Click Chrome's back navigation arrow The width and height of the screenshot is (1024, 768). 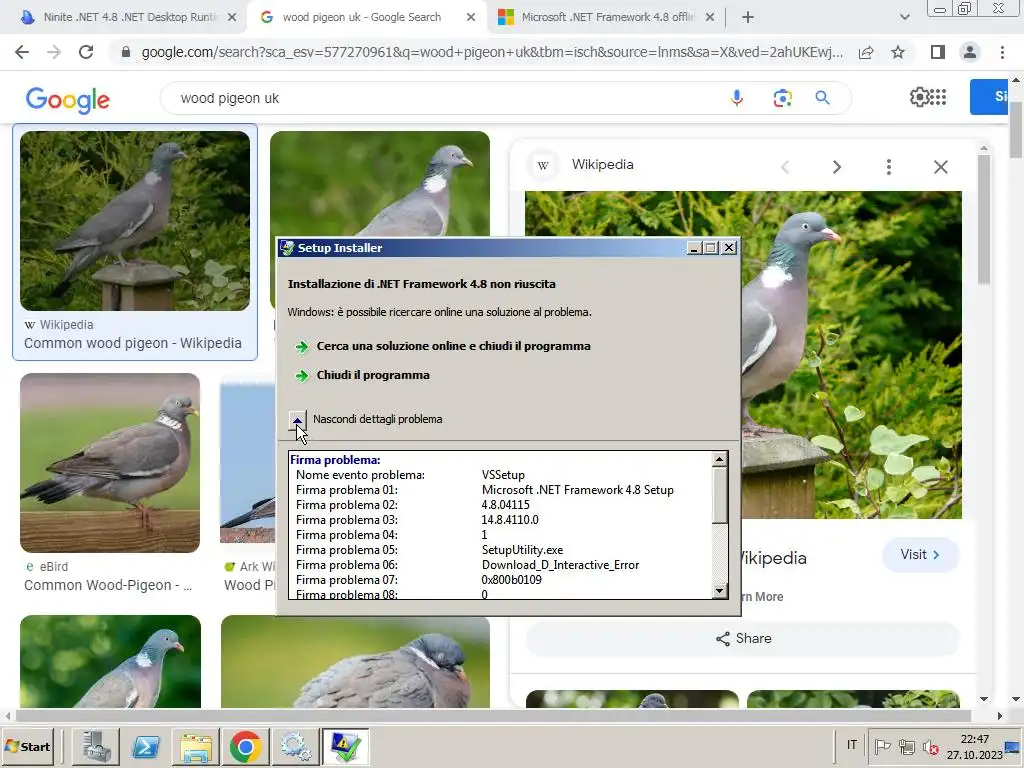[22, 52]
